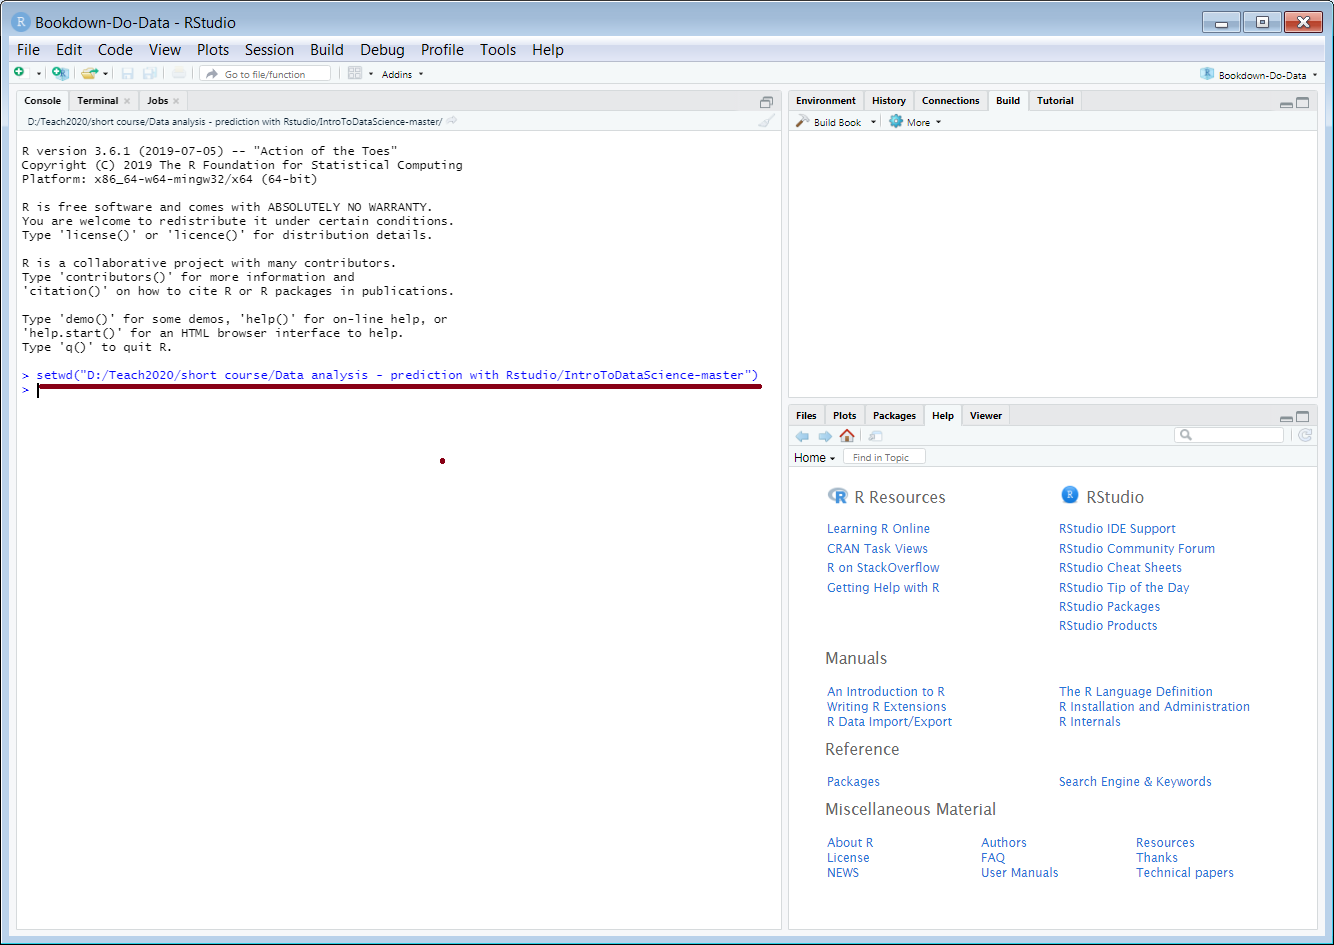This screenshot has width=1334, height=945.
Task: Open the Tutorial tab
Action: (1055, 101)
